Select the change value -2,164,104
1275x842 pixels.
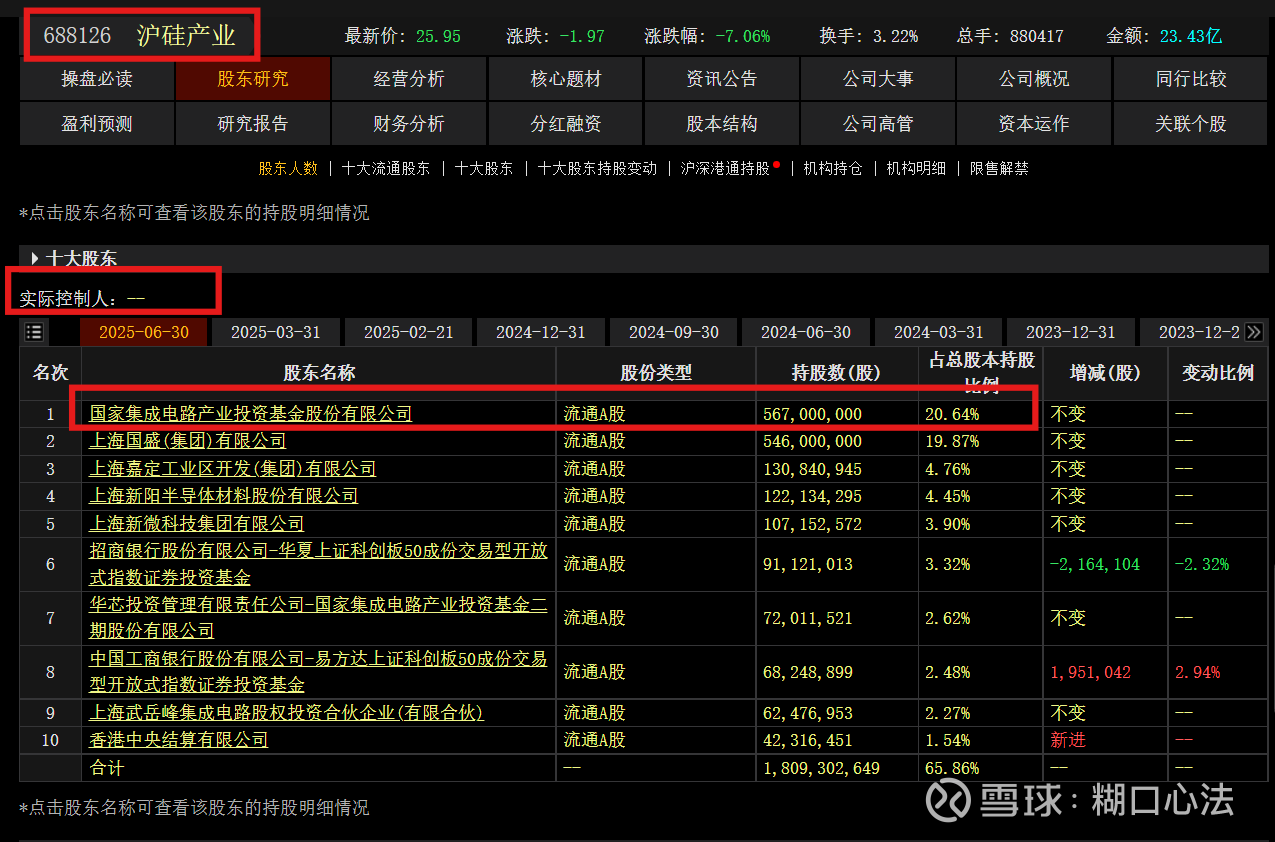coord(1095,564)
